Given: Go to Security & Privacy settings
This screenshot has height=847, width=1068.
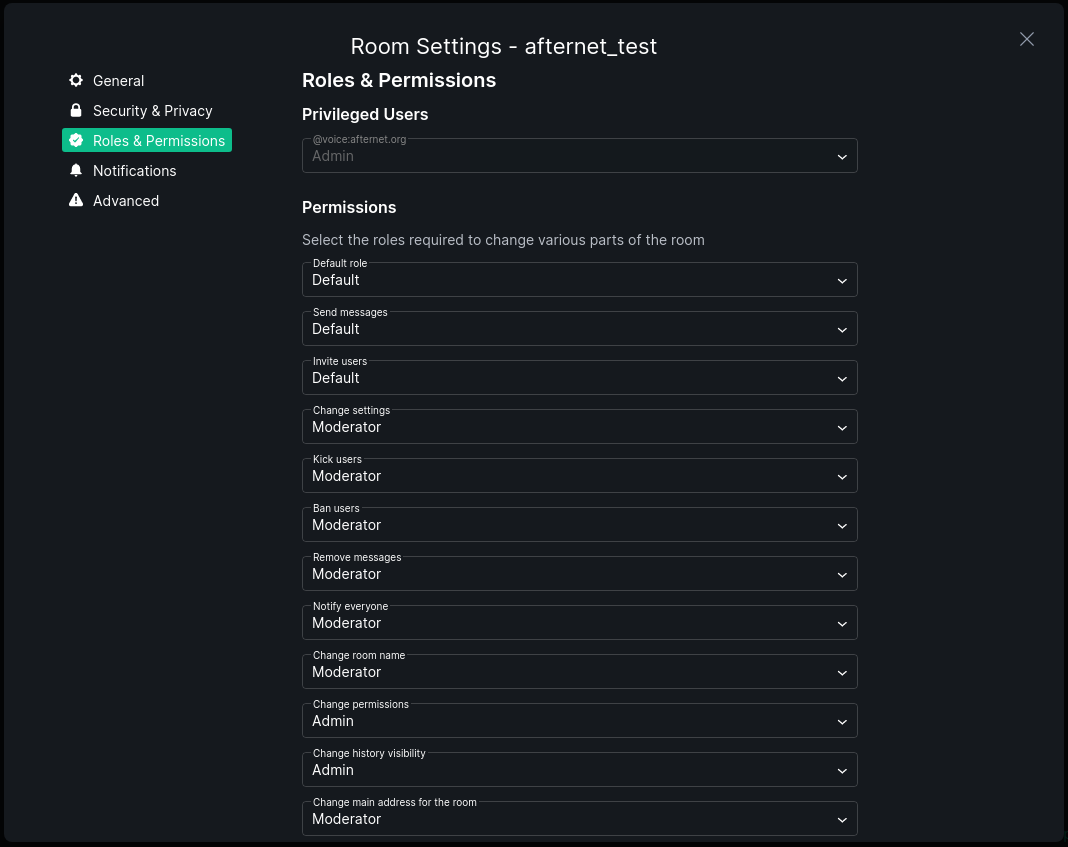Looking at the screenshot, I should coord(152,111).
